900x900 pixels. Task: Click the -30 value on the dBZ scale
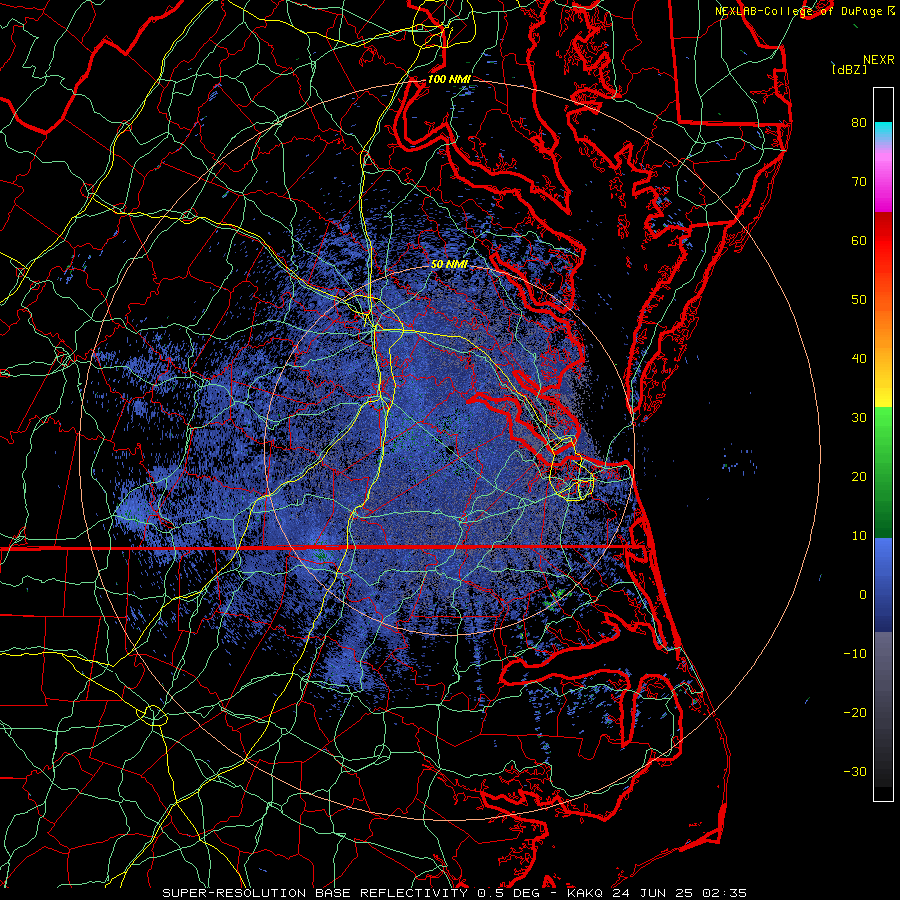pos(855,771)
